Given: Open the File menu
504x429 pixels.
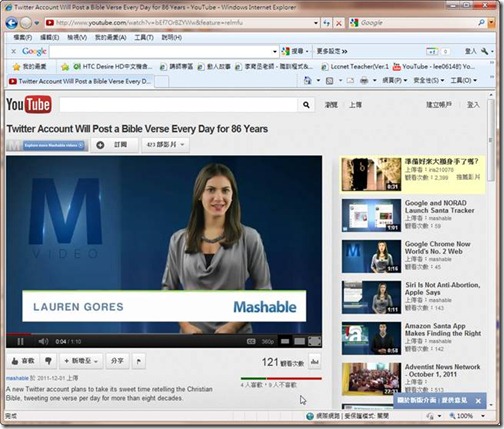Looking at the screenshot, I should [x=23, y=37].
